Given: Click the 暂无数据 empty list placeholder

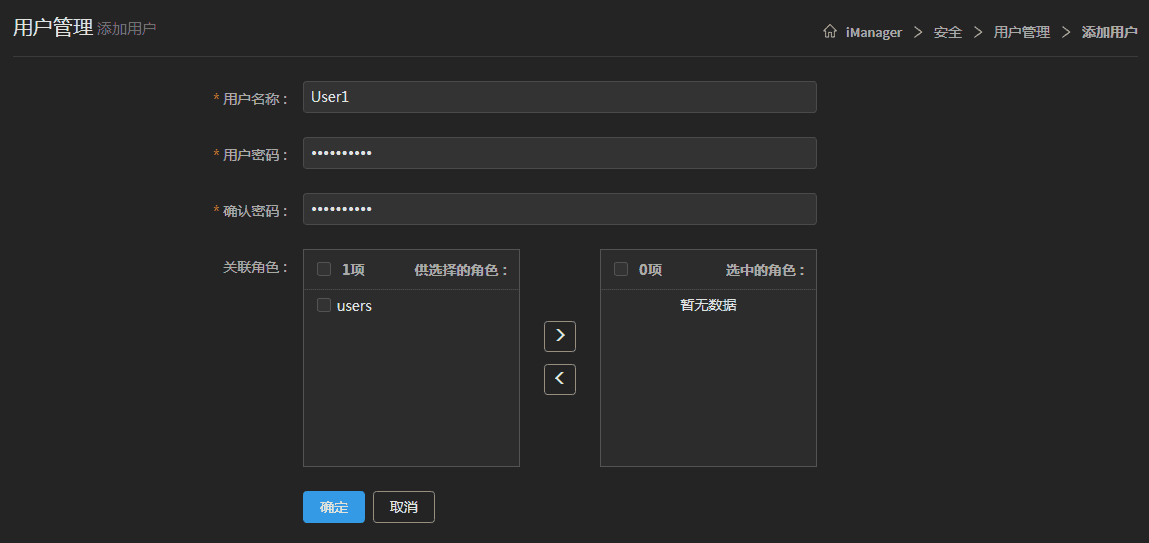Looking at the screenshot, I should [708, 305].
